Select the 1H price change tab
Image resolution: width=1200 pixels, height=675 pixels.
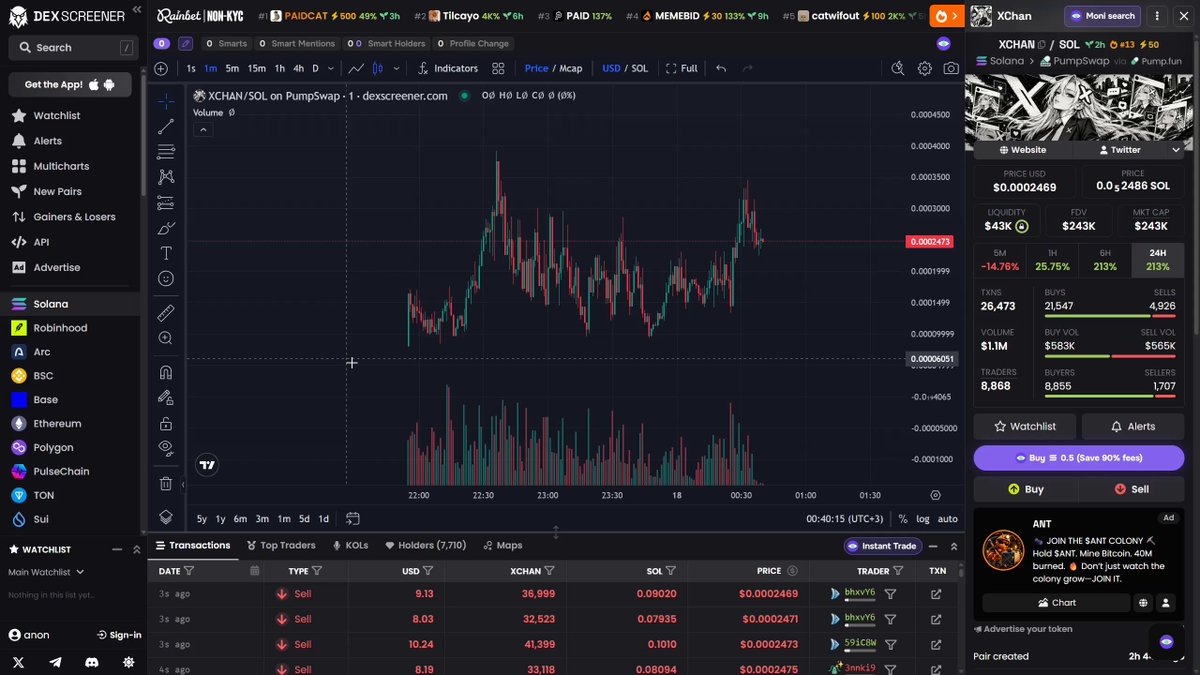point(1052,260)
